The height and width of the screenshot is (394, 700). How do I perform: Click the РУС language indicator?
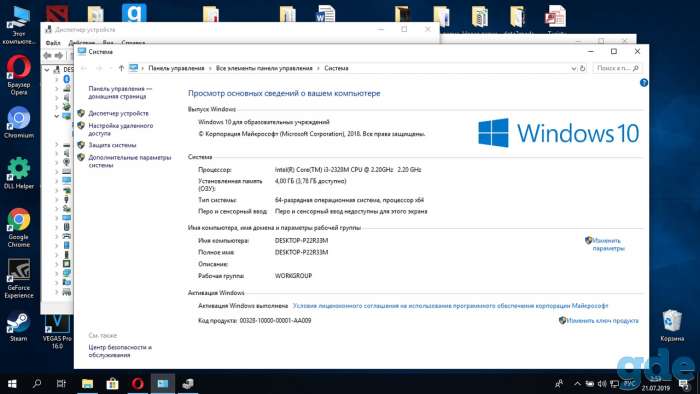(629, 384)
